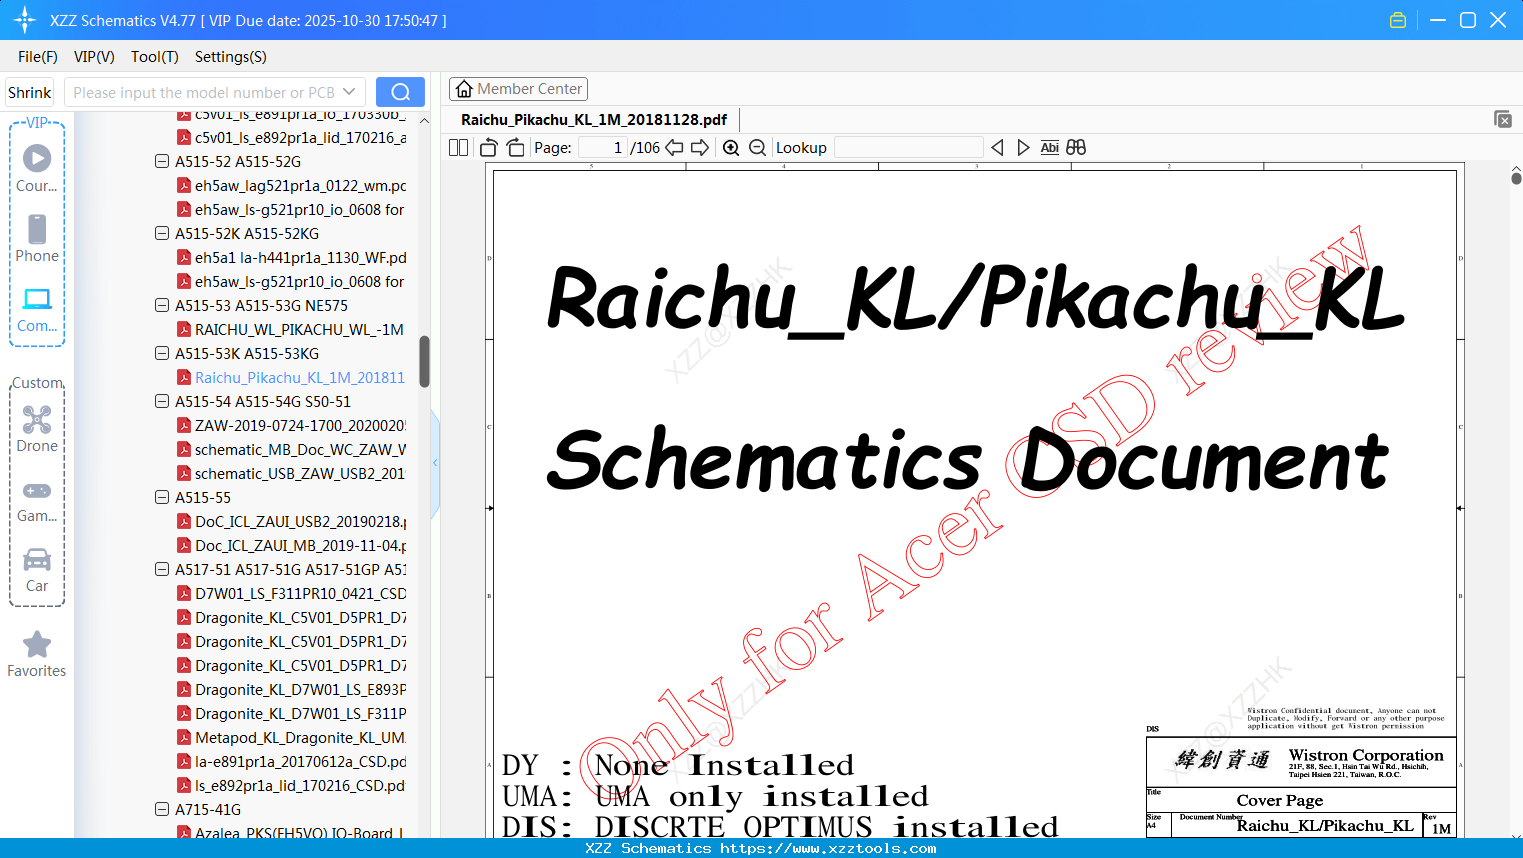The height and width of the screenshot is (858, 1523).
Task: Open the Phone category
Action: click(x=37, y=239)
